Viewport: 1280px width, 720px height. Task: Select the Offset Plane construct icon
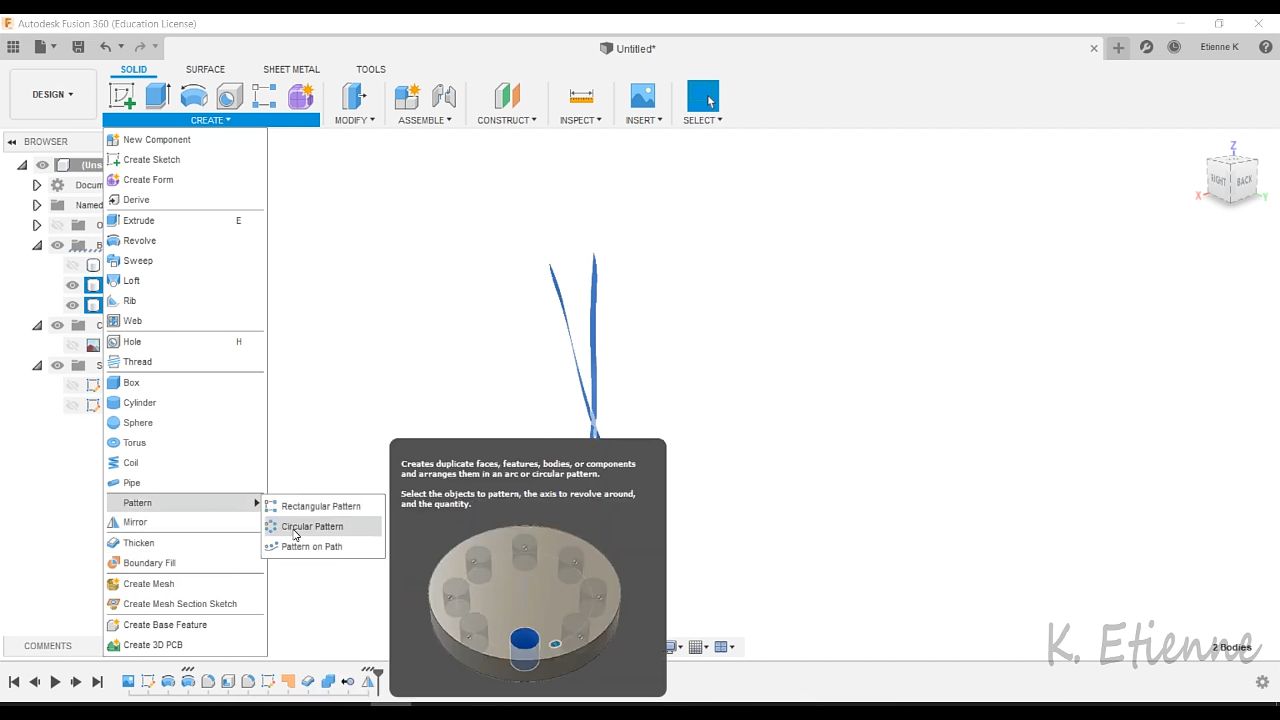click(507, 96)
